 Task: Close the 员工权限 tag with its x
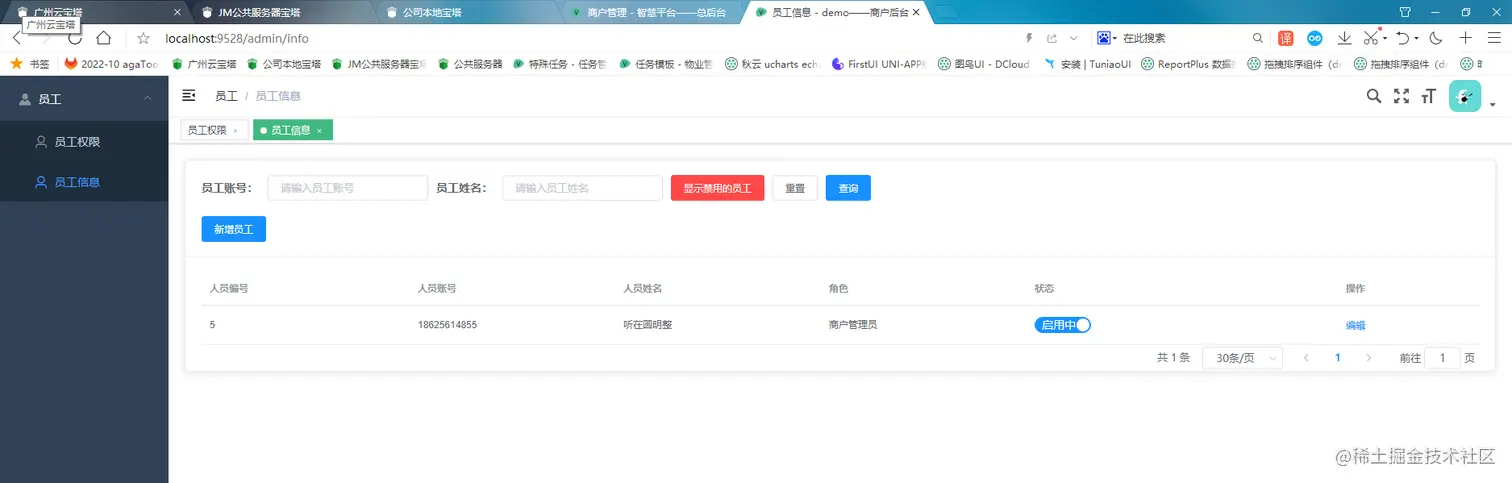[235, 131]
